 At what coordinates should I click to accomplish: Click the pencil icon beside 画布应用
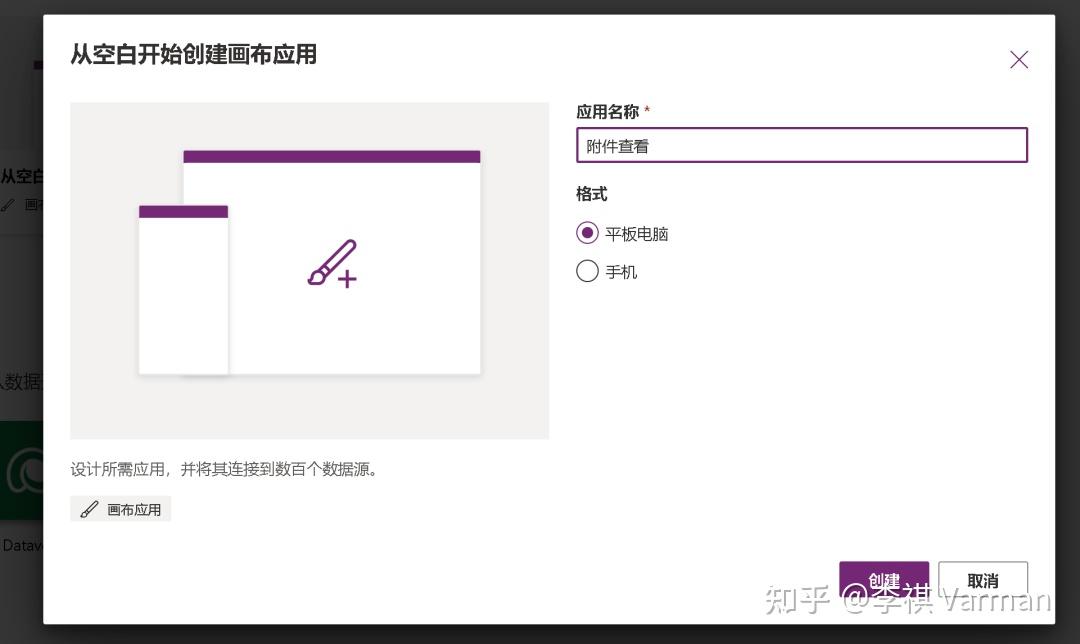89,510
